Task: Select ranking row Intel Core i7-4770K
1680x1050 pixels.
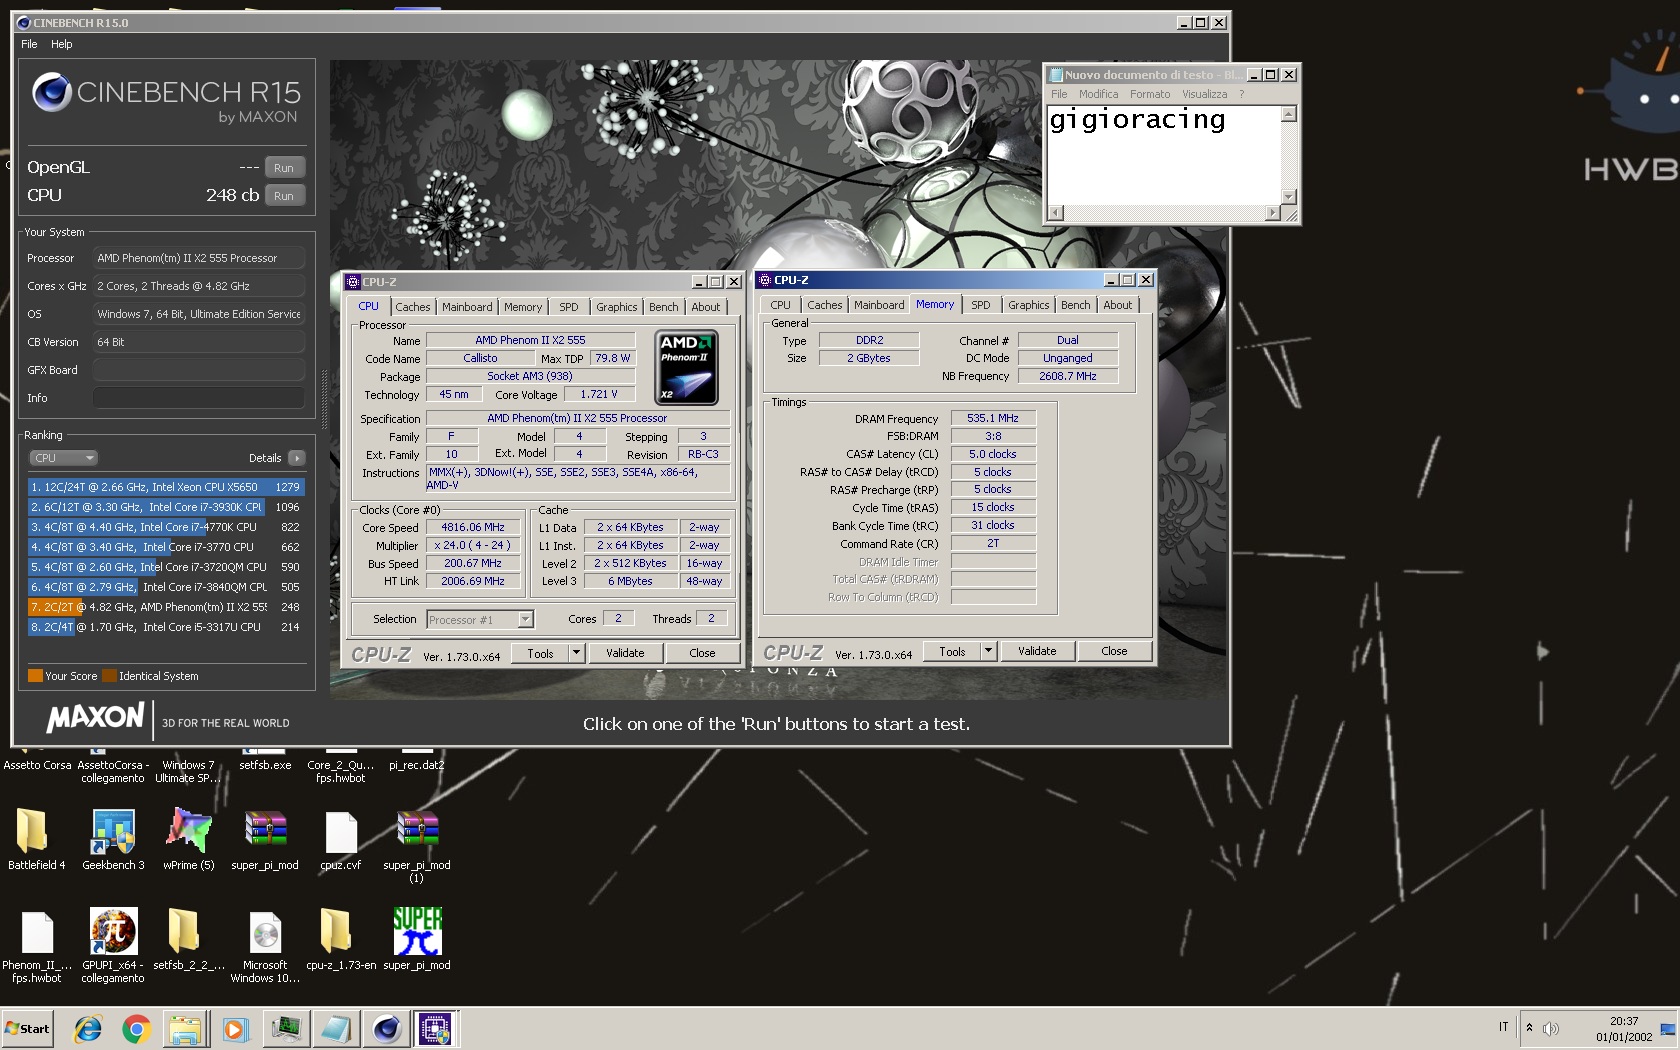Action: (166, 527)
